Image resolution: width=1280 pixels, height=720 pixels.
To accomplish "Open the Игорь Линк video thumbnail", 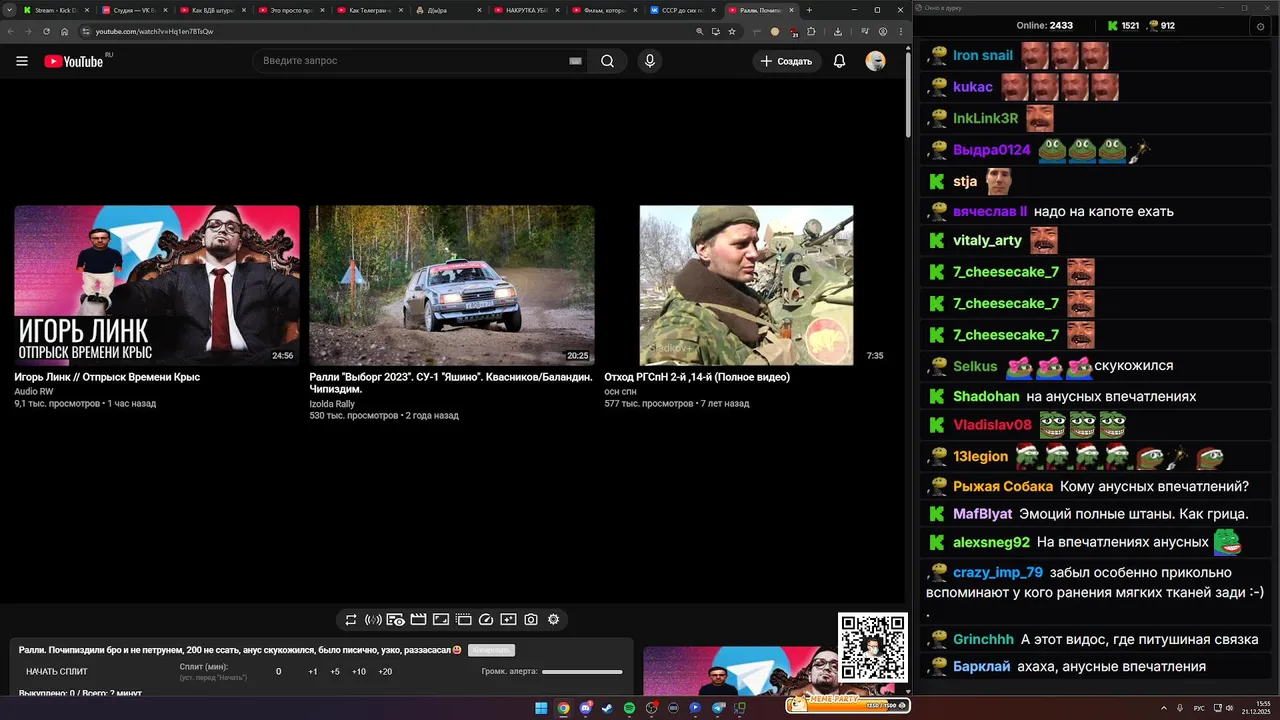I will click(157, 285).
